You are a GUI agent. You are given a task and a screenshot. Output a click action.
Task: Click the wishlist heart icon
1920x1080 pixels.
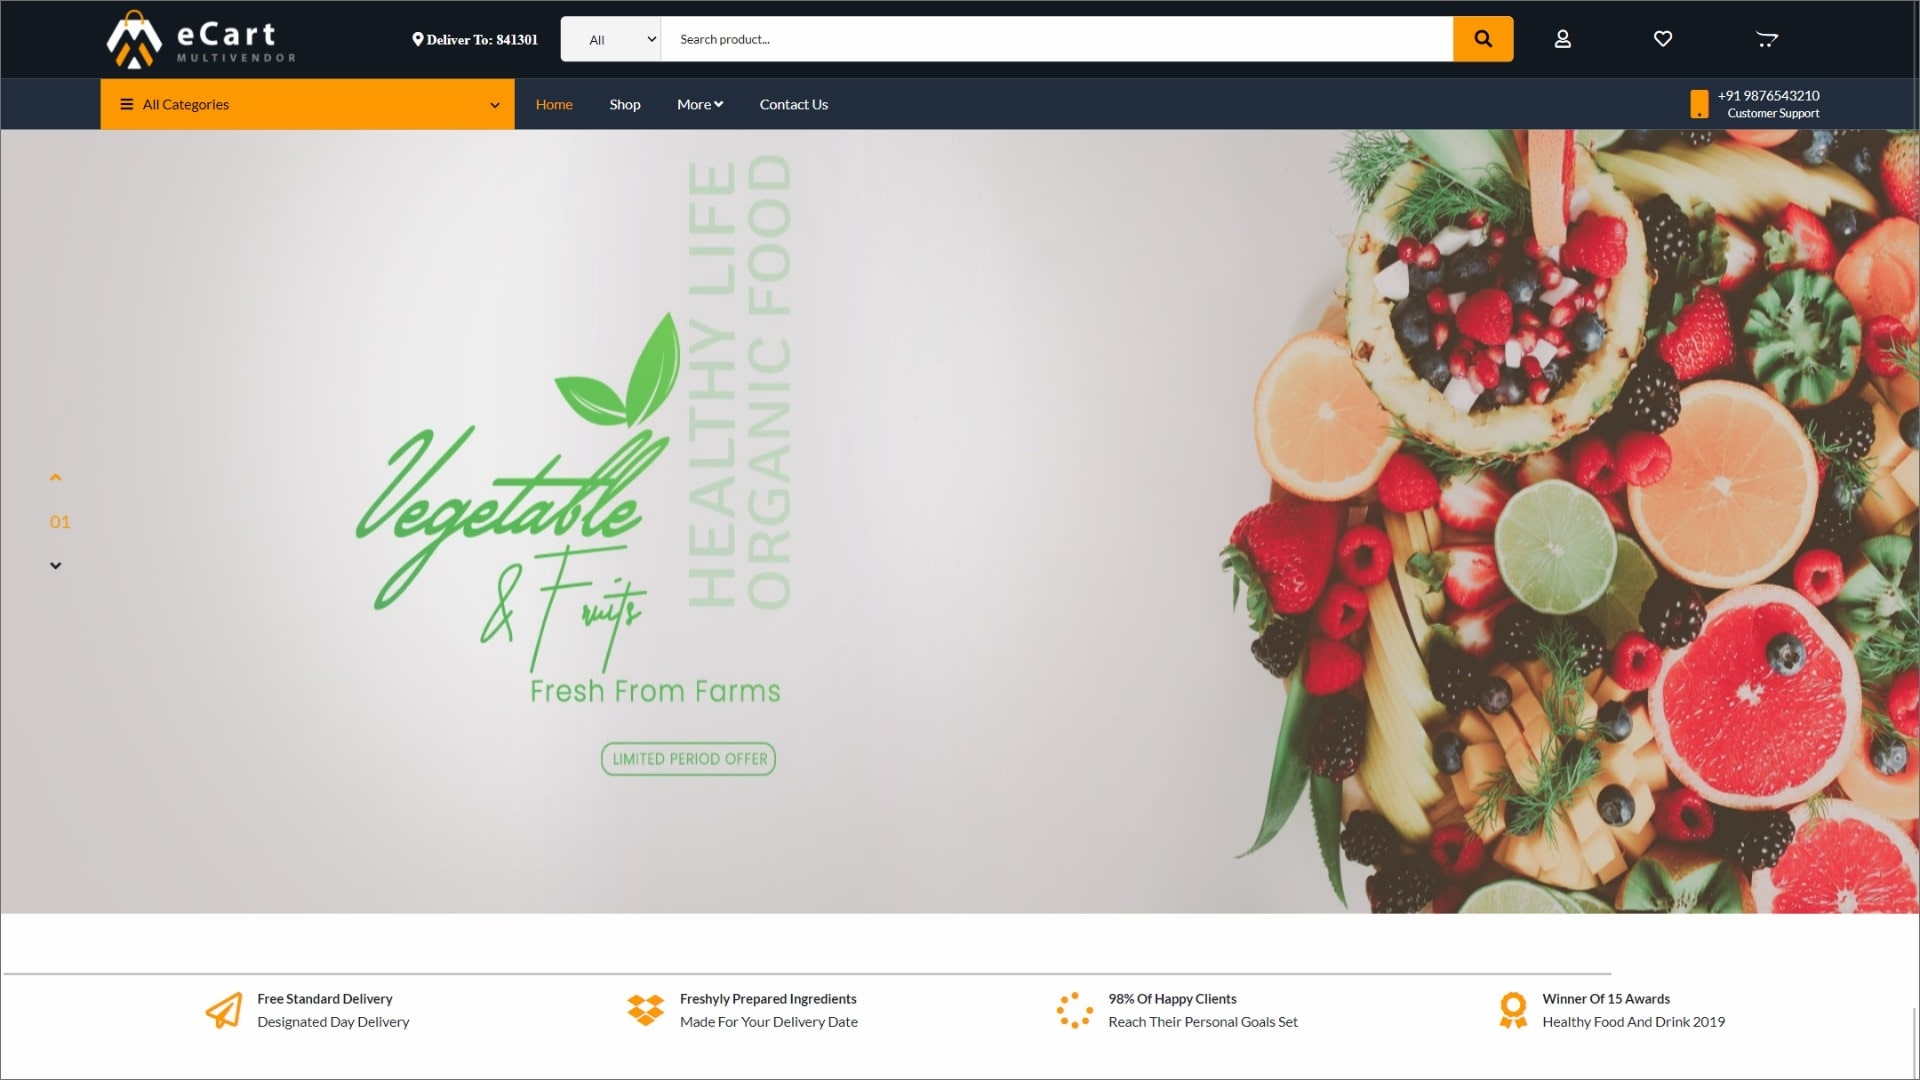pyautogui.click(x=1663, y=38)
